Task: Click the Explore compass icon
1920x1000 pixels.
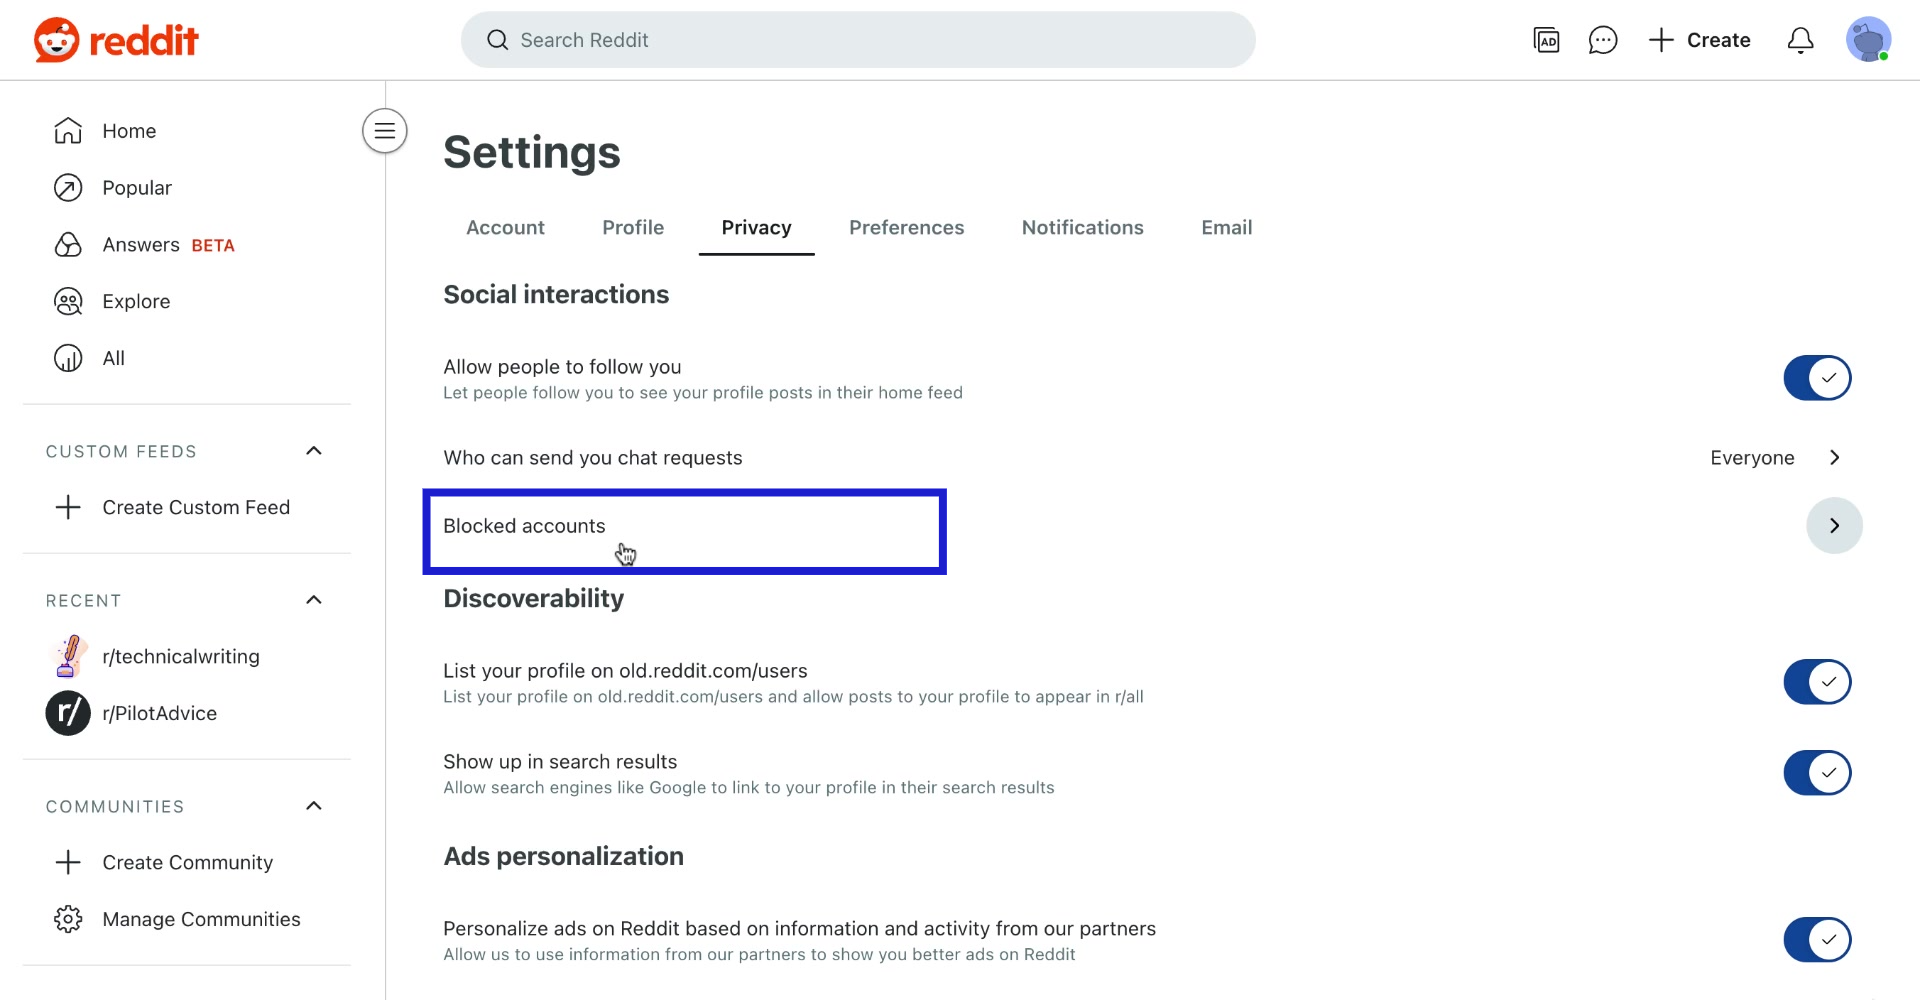Action: click(67, 300)
